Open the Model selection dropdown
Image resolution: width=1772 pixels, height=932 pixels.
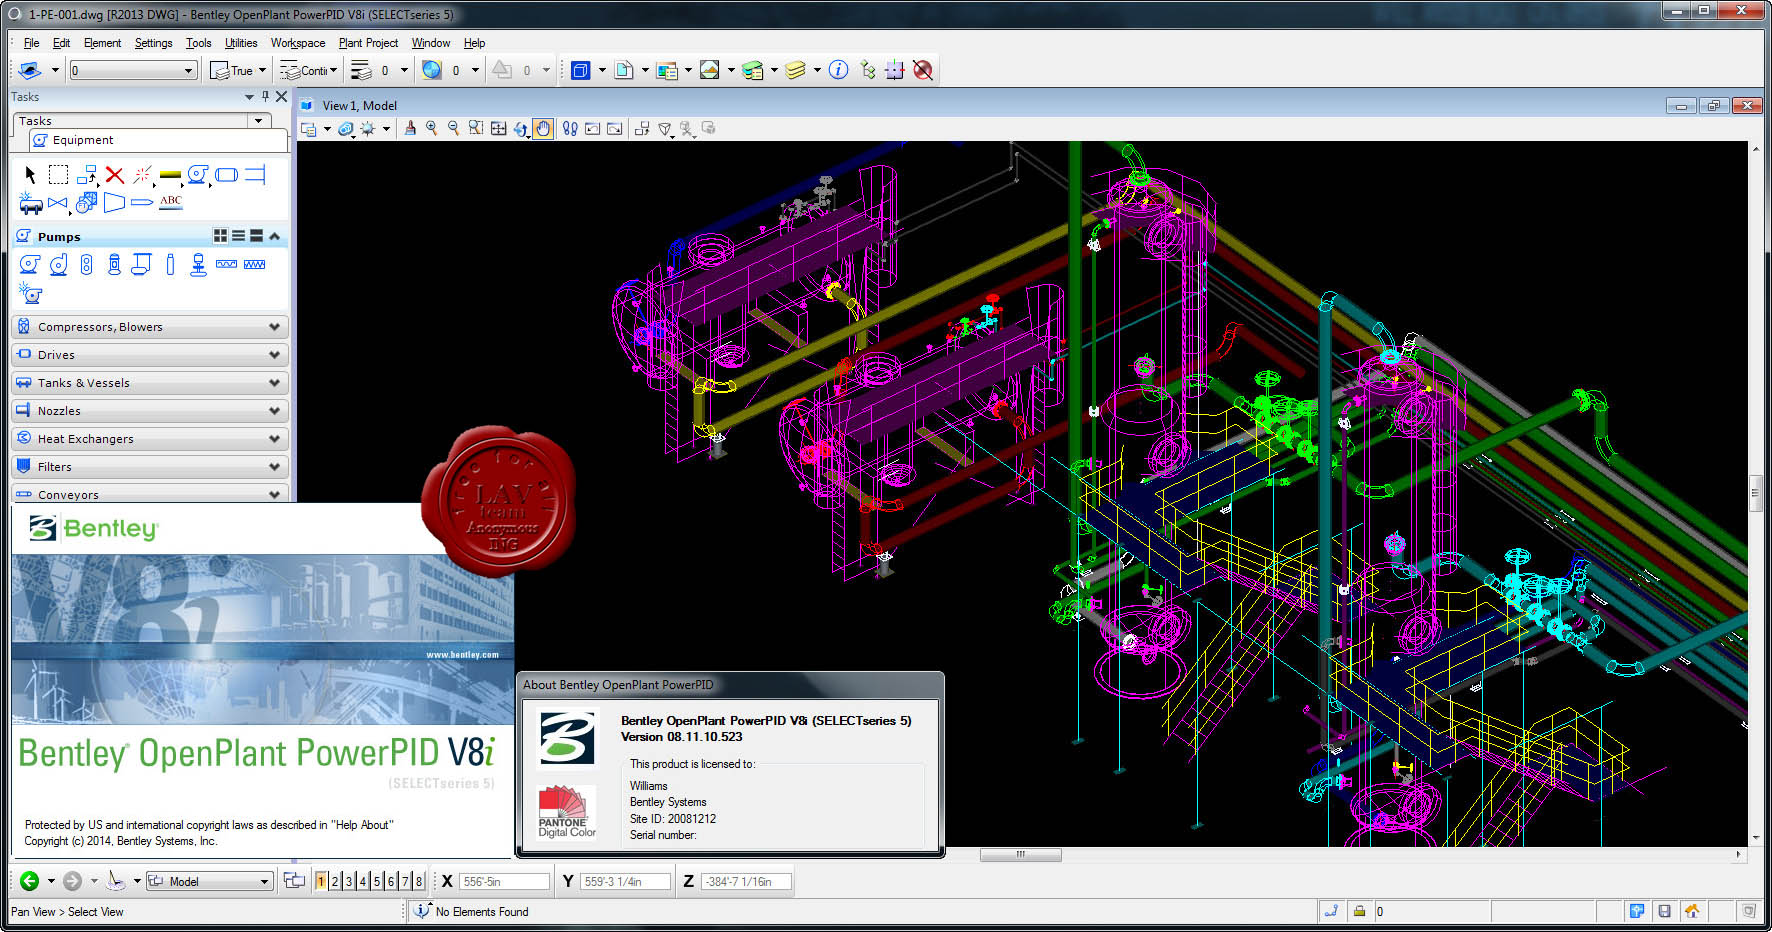tap(209, 881)
